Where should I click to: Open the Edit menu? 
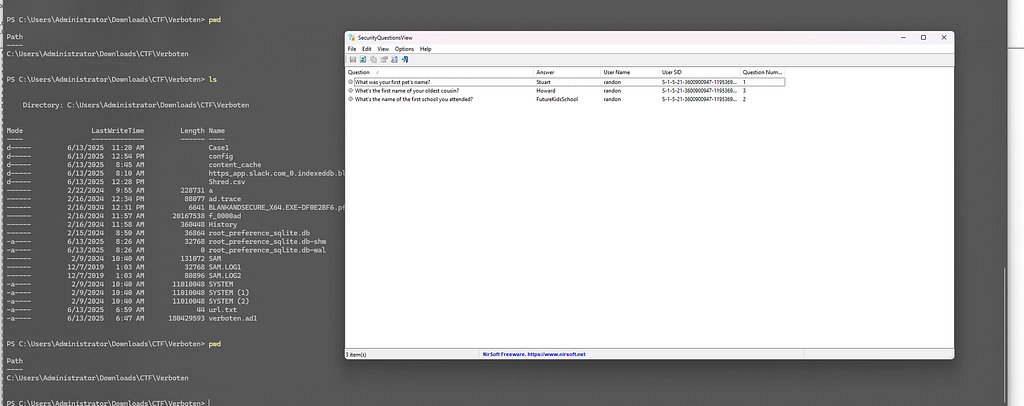pyautogui.click(x=367, y=49)
